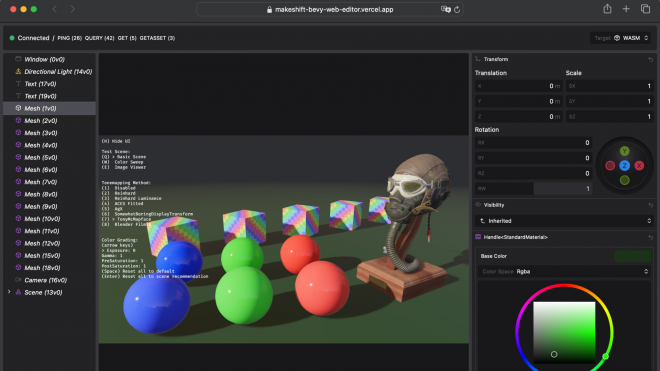The height and width of the screenshot is (371, 660).
Task: Open the Color Space Rgba dropdown
Action: pyautogui.click(x=564, y=272)
